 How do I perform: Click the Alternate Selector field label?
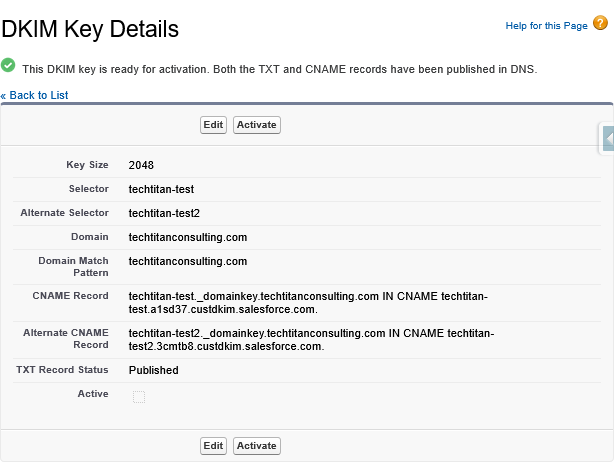[x=64, y=213]
